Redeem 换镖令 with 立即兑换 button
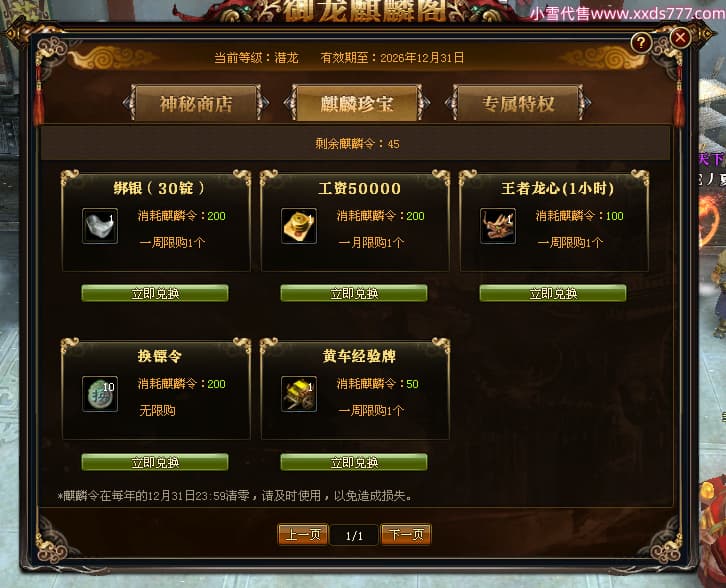Image resolution: width=726 pixels, height=588 pixels. (x=155, y=462)
